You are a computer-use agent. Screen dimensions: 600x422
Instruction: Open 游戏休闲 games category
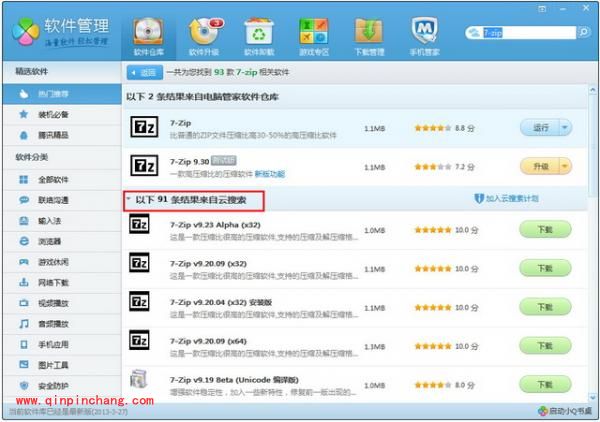62,262
